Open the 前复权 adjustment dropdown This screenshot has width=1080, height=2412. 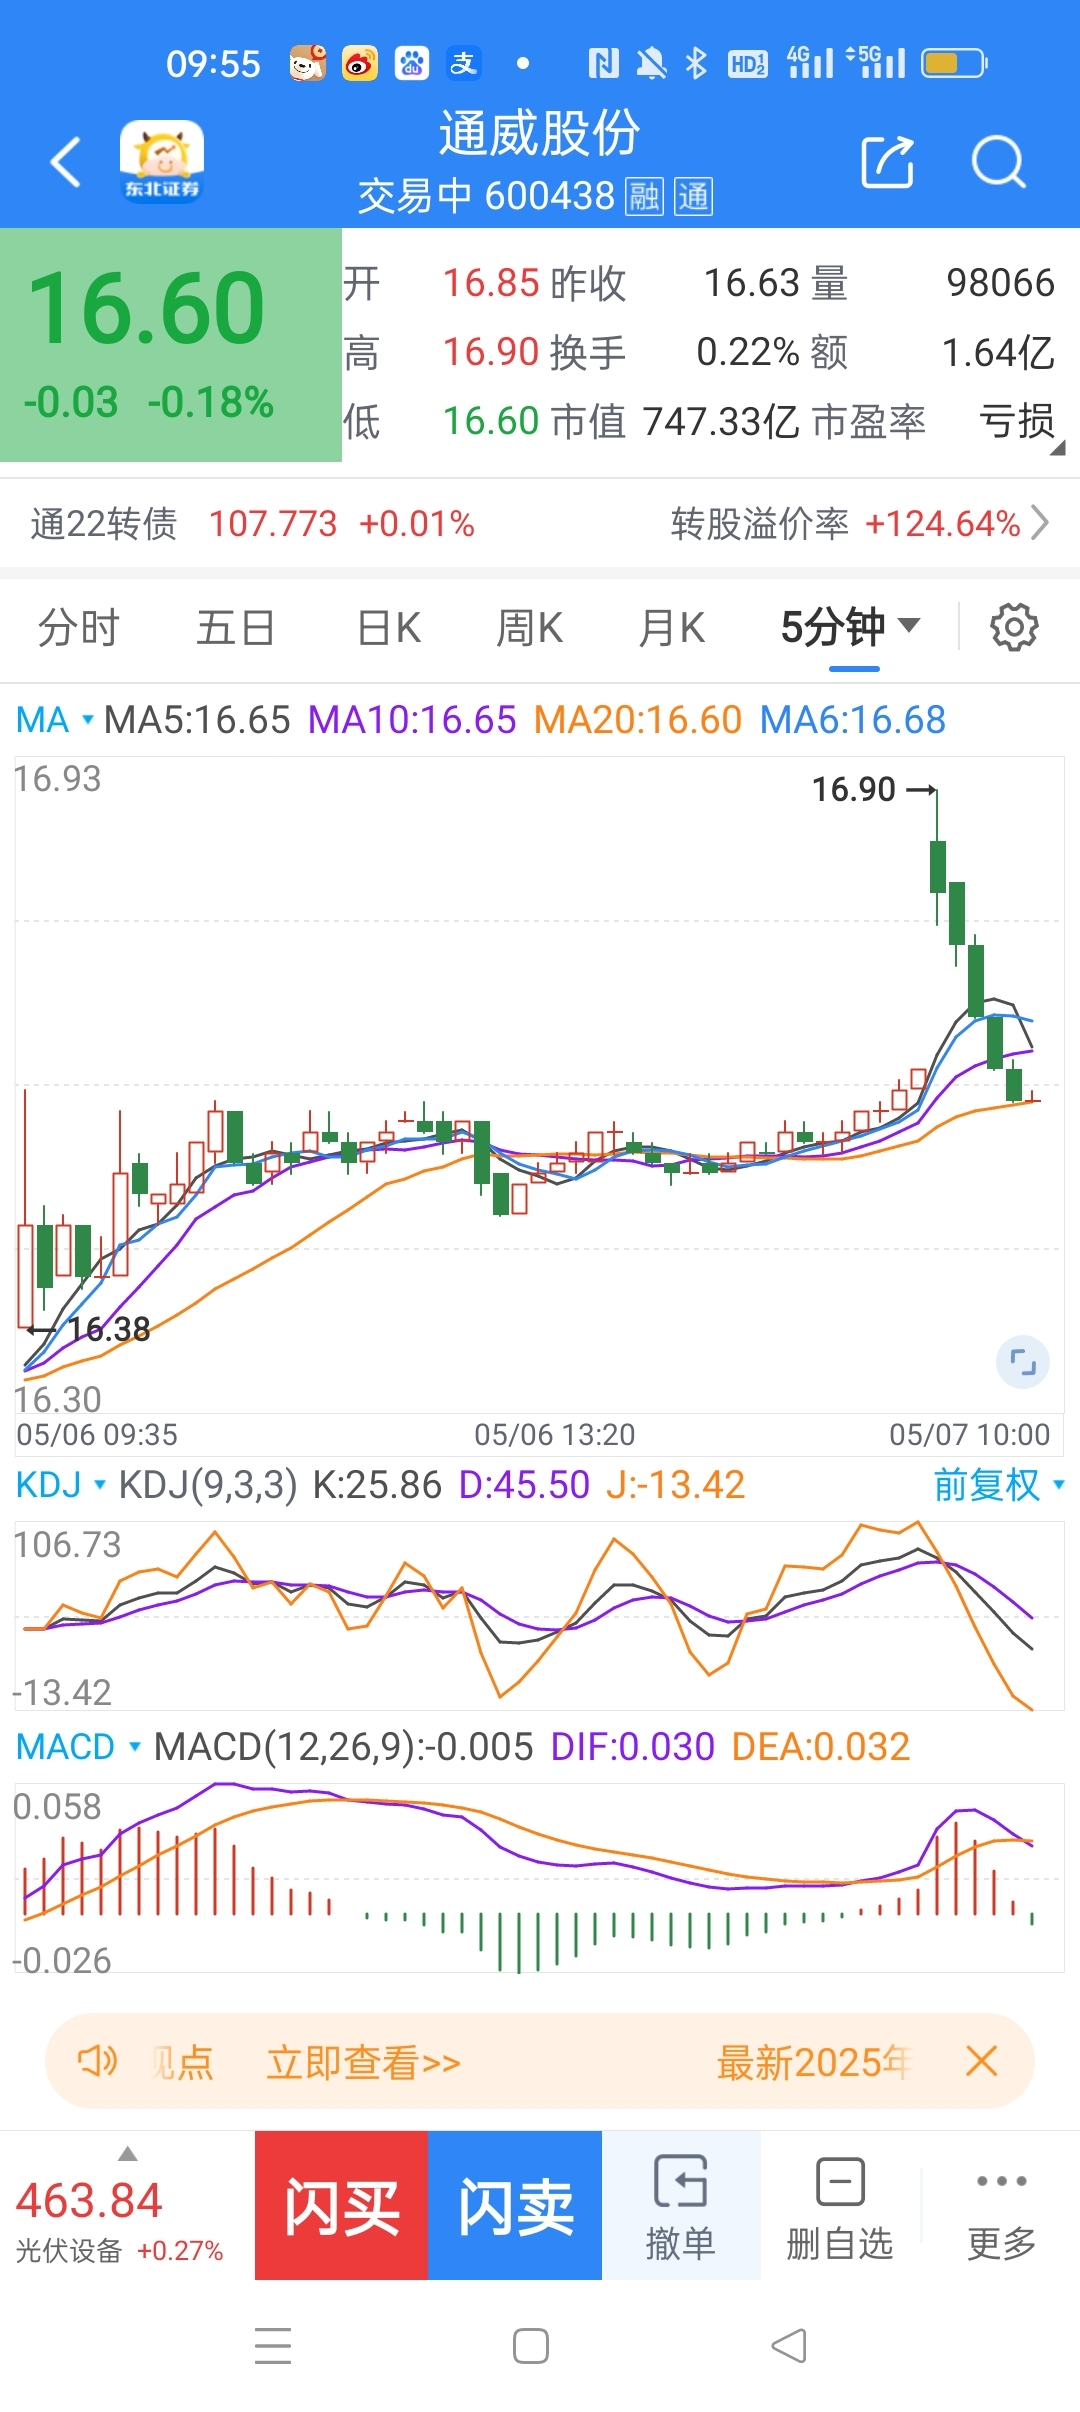[999, 1485]
